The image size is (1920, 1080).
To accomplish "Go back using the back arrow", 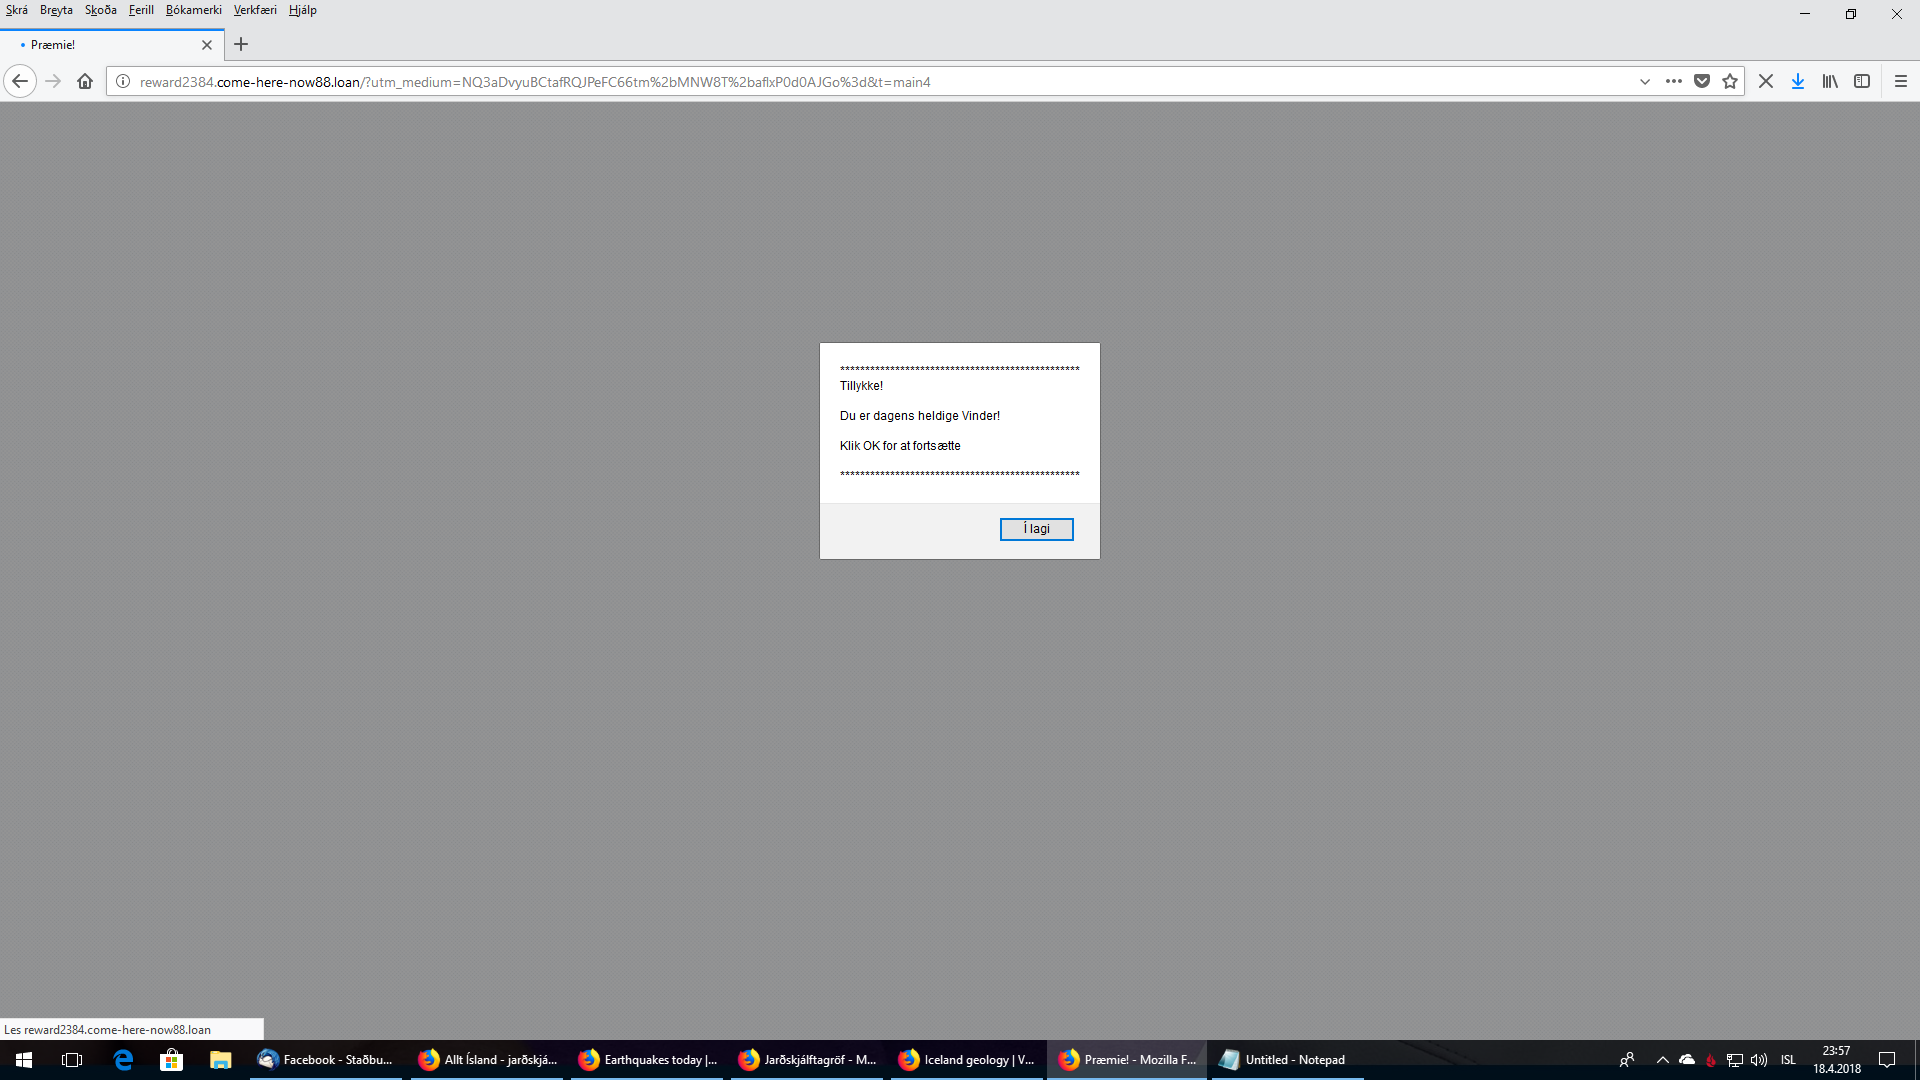I will click(x=20, y=82).
